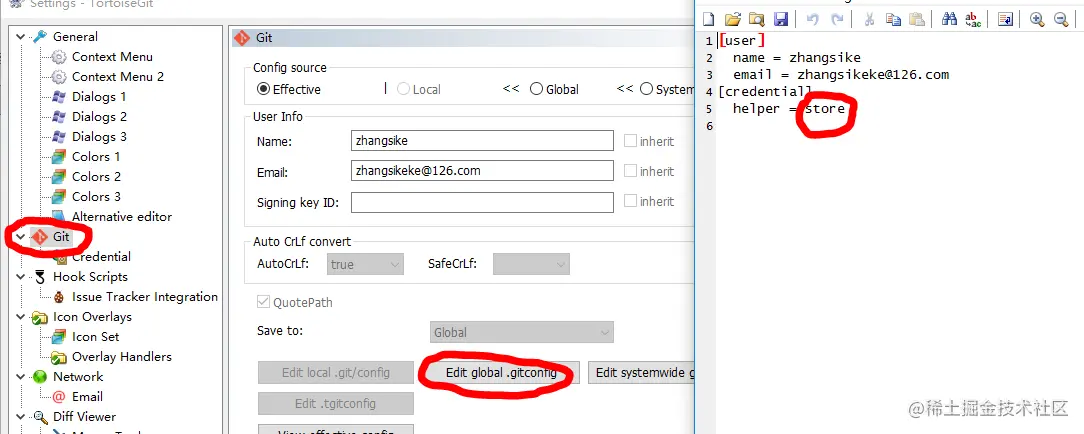Open Dialogs 3 settings page
Image resolution: width=1084 pixels, height=434 pixels.
[99, 137]
